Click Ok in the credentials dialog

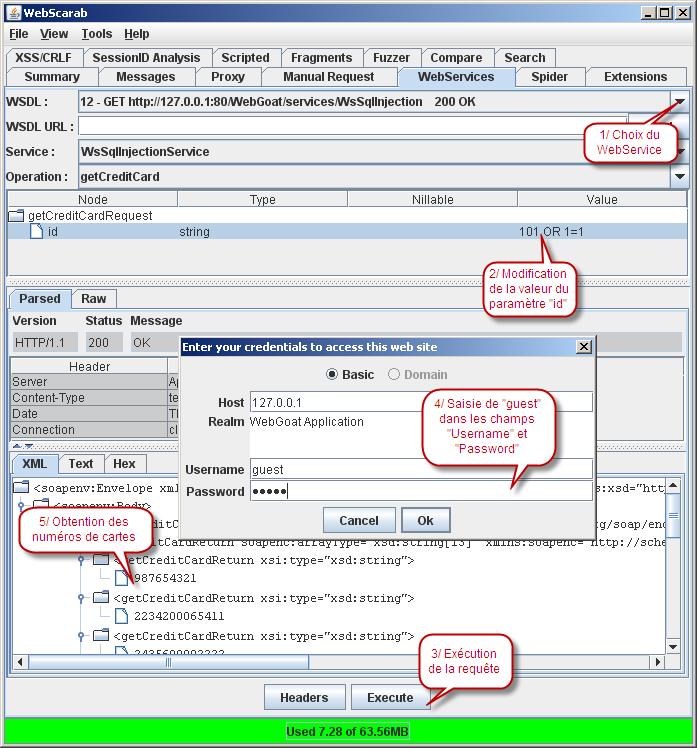[x=425, y=521]
